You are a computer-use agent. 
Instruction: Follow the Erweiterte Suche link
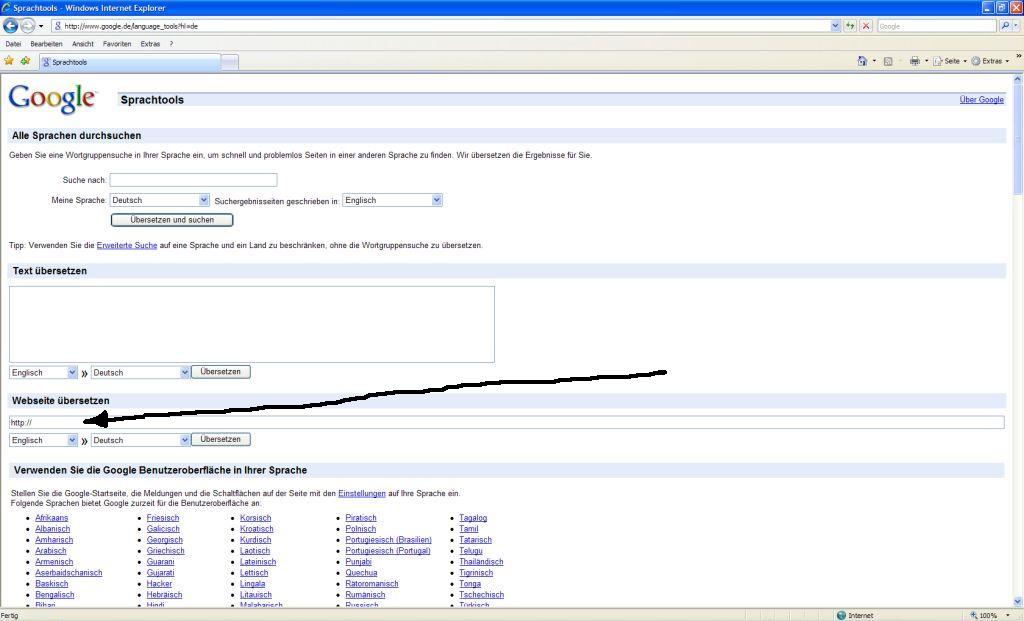(127, 246)
